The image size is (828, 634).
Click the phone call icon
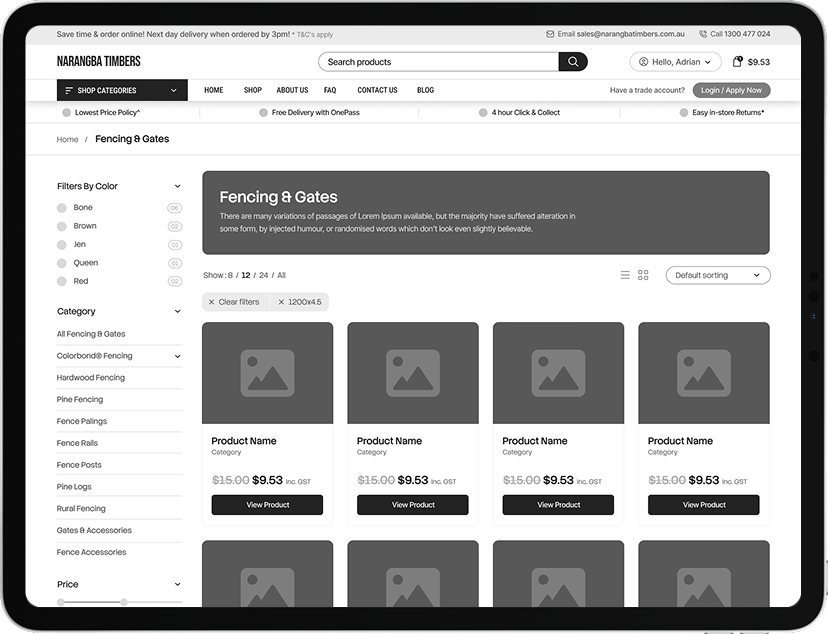tap(703, 34)
